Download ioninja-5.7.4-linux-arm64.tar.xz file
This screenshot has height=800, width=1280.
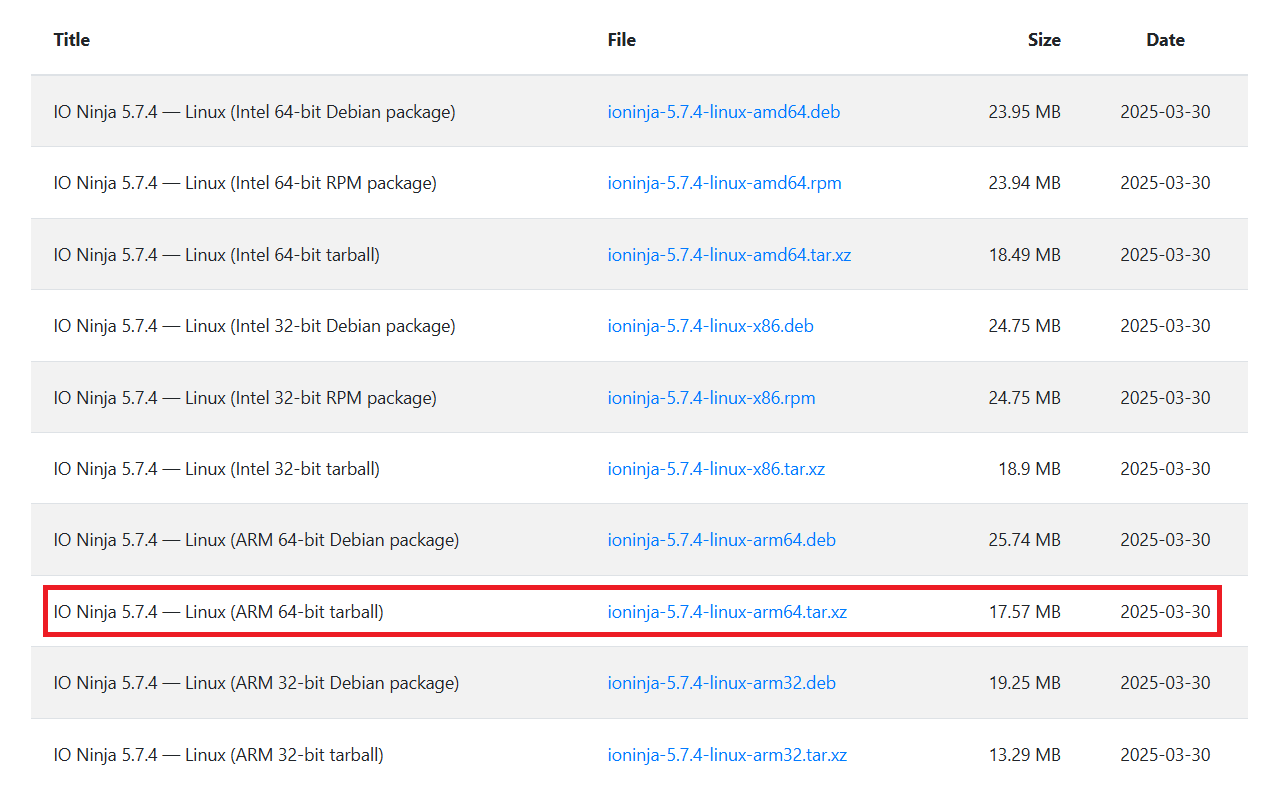[x=728, y=612]
